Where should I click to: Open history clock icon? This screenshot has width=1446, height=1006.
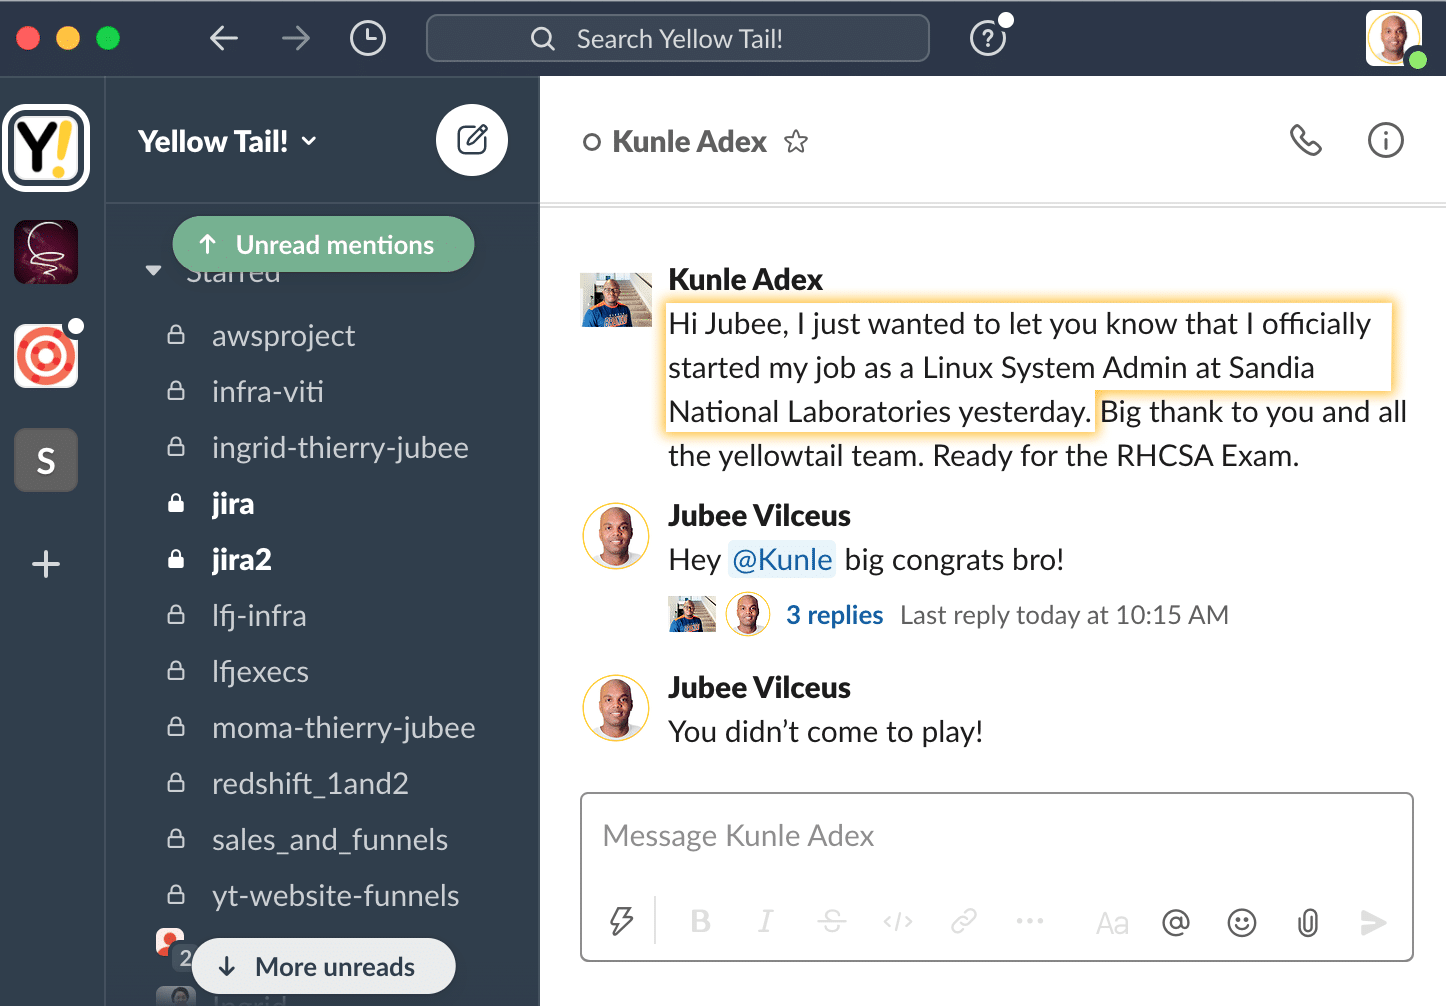368,39
